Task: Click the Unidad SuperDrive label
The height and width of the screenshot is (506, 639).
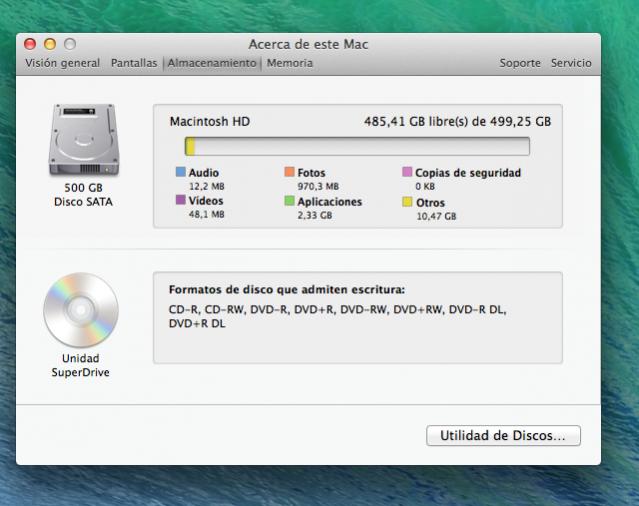Action: pos(80,365)
